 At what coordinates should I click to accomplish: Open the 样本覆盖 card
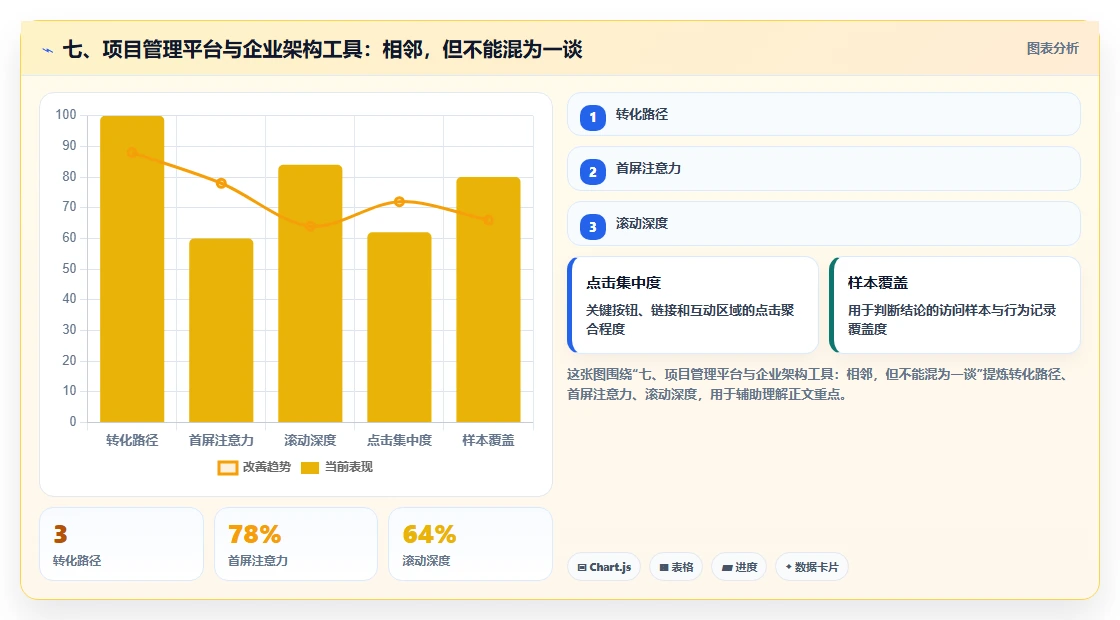coord(955,305)
